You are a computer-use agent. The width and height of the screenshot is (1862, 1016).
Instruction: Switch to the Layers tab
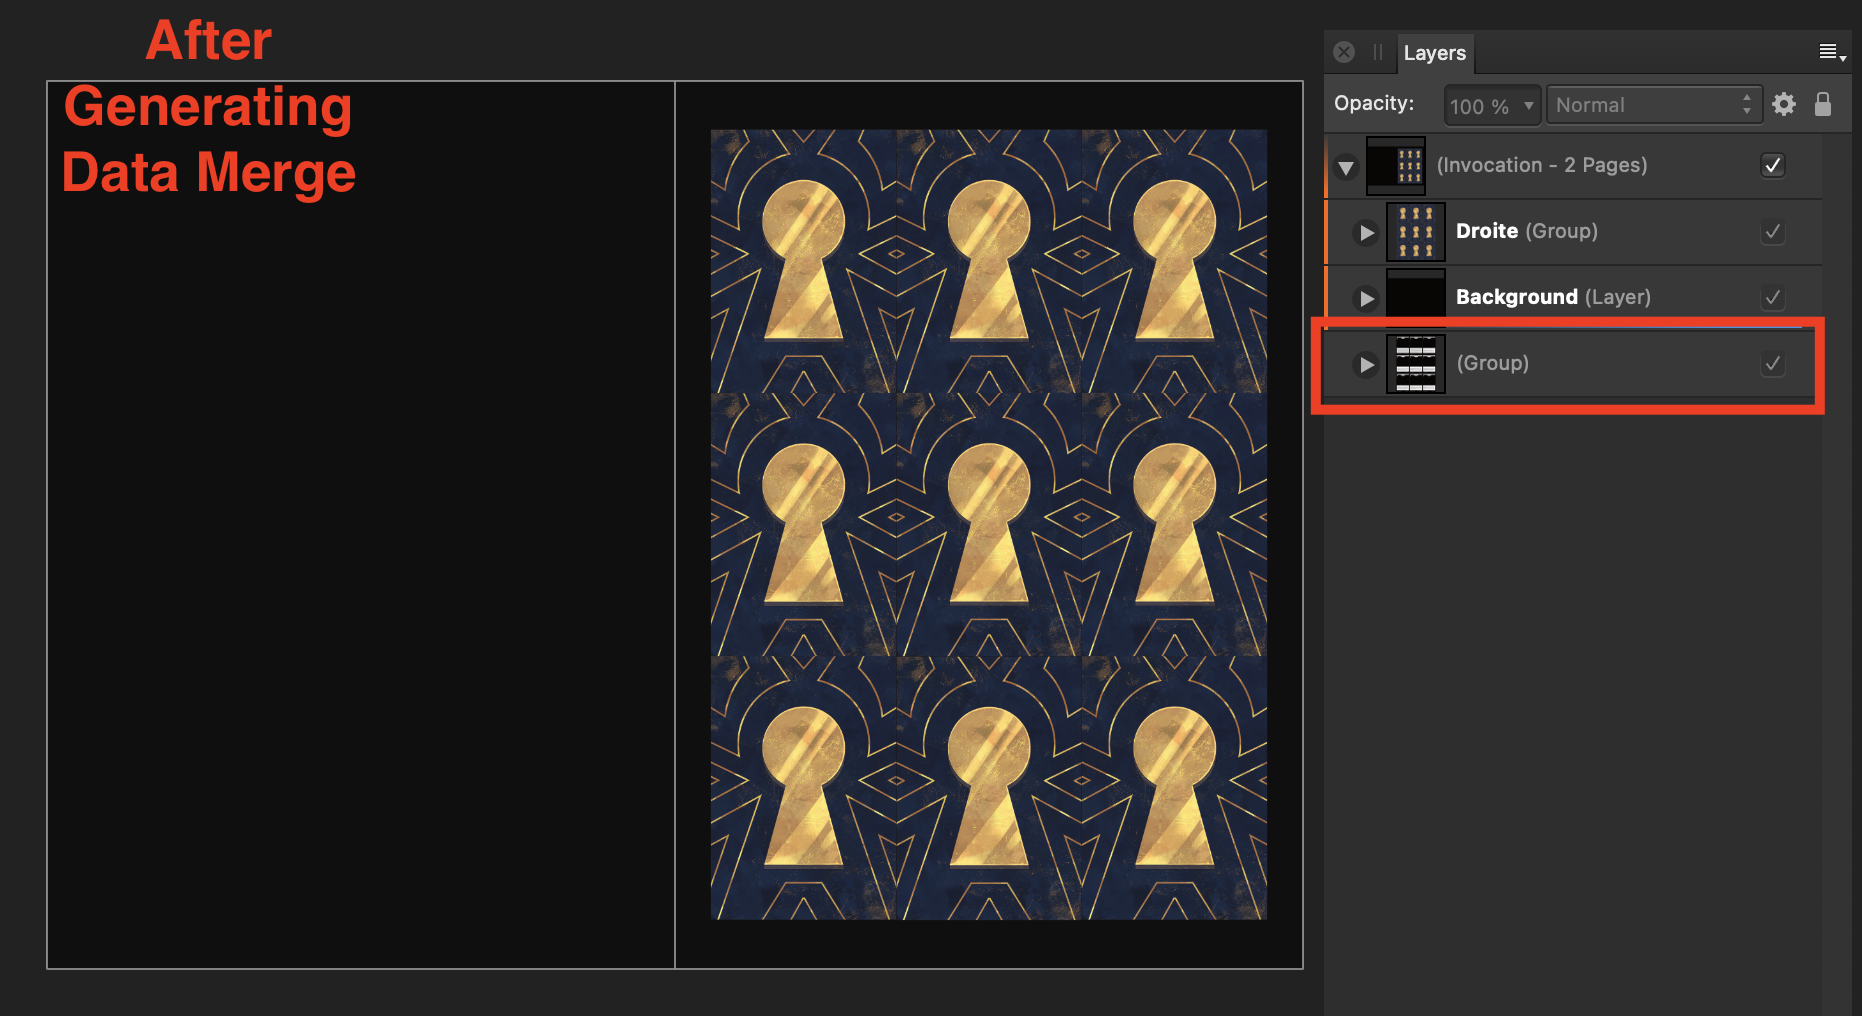1434,53
